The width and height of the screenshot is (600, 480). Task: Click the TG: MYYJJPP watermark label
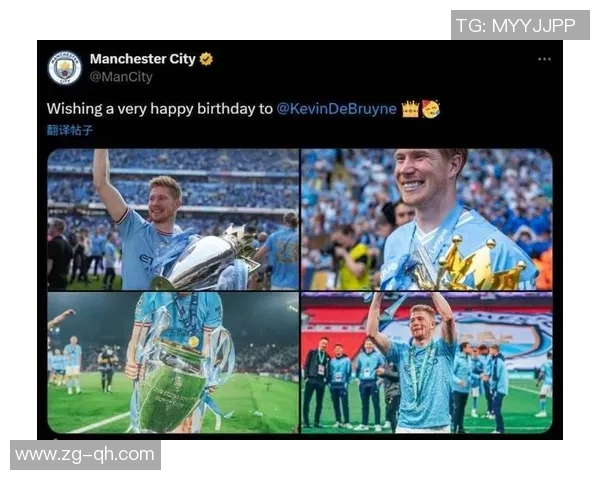tap(520, 25)
